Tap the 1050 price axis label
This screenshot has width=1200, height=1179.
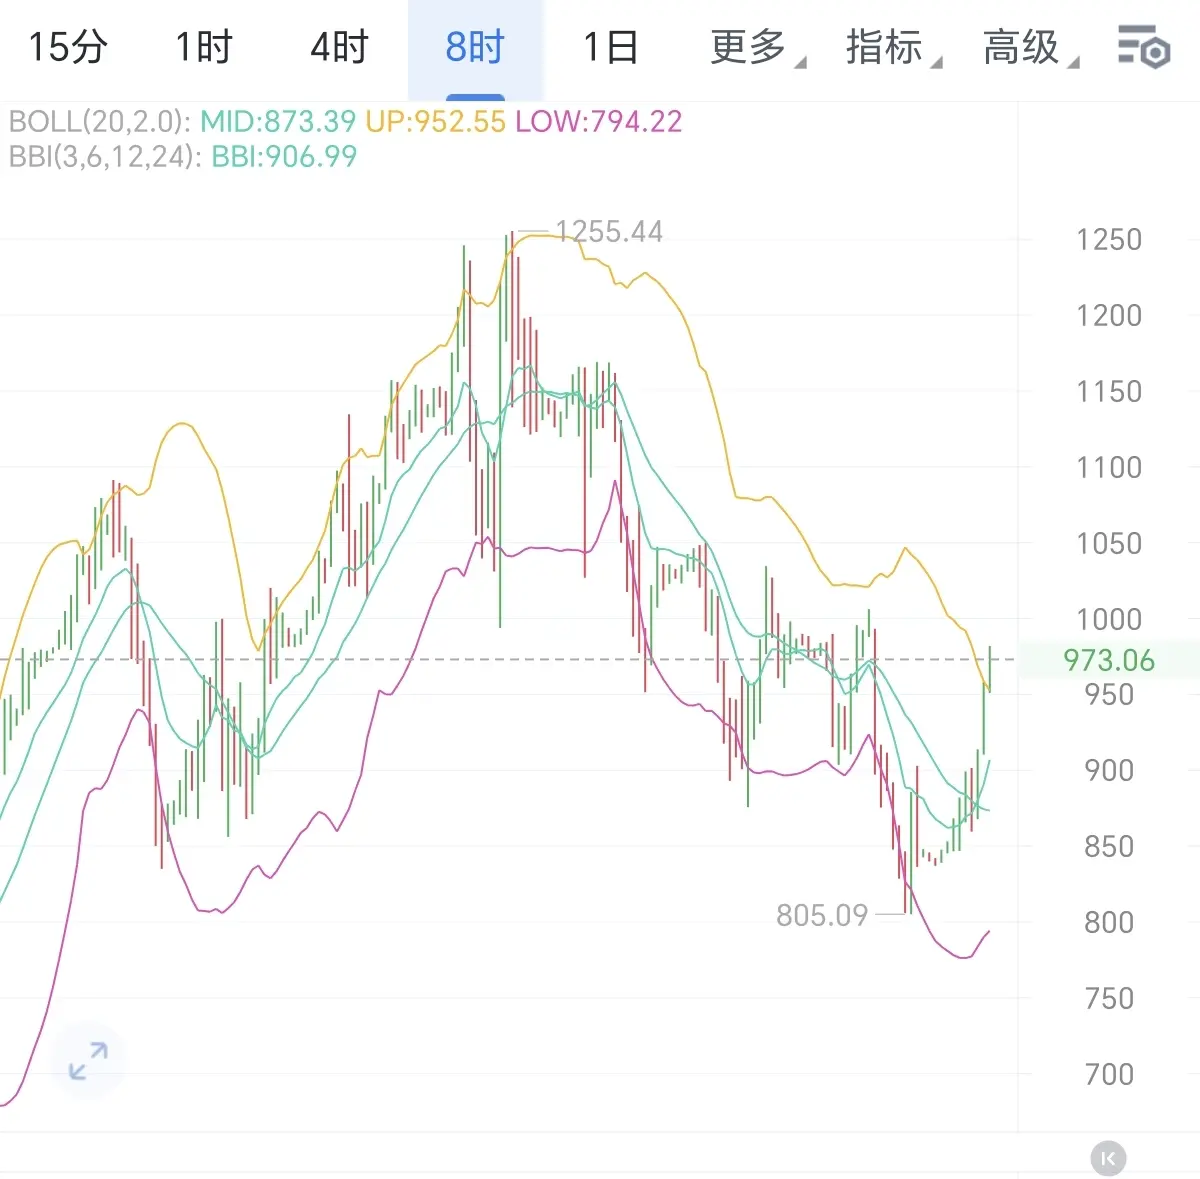click(1108, 544)
